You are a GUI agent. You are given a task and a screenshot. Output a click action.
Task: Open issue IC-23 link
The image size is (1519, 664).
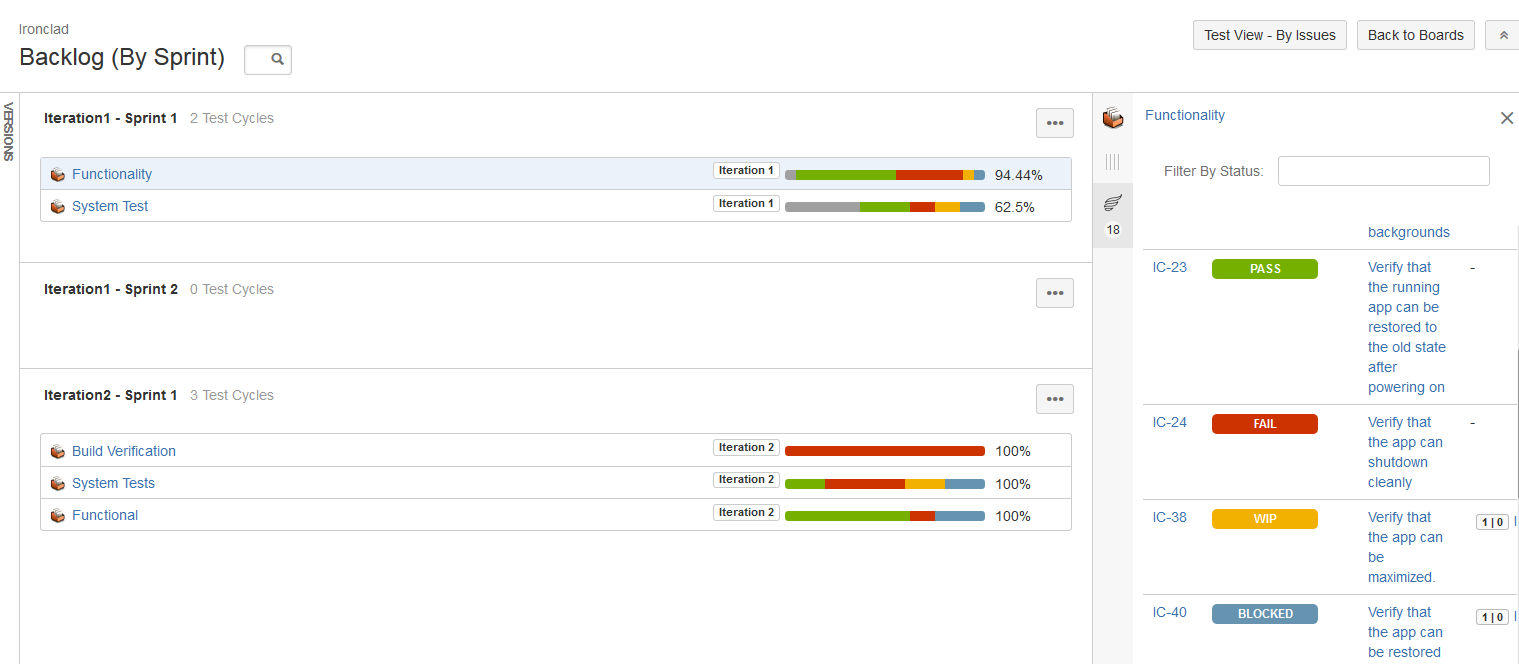1169,267
